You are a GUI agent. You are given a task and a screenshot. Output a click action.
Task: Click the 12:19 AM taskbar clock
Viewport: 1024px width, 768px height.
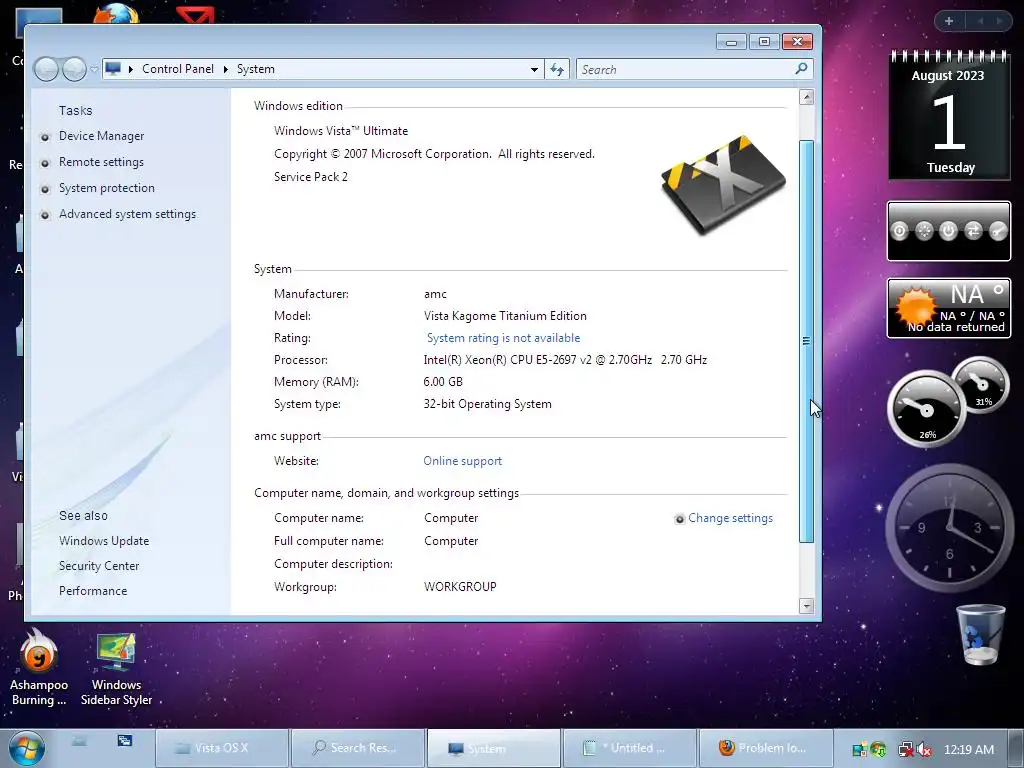[969, 750]
